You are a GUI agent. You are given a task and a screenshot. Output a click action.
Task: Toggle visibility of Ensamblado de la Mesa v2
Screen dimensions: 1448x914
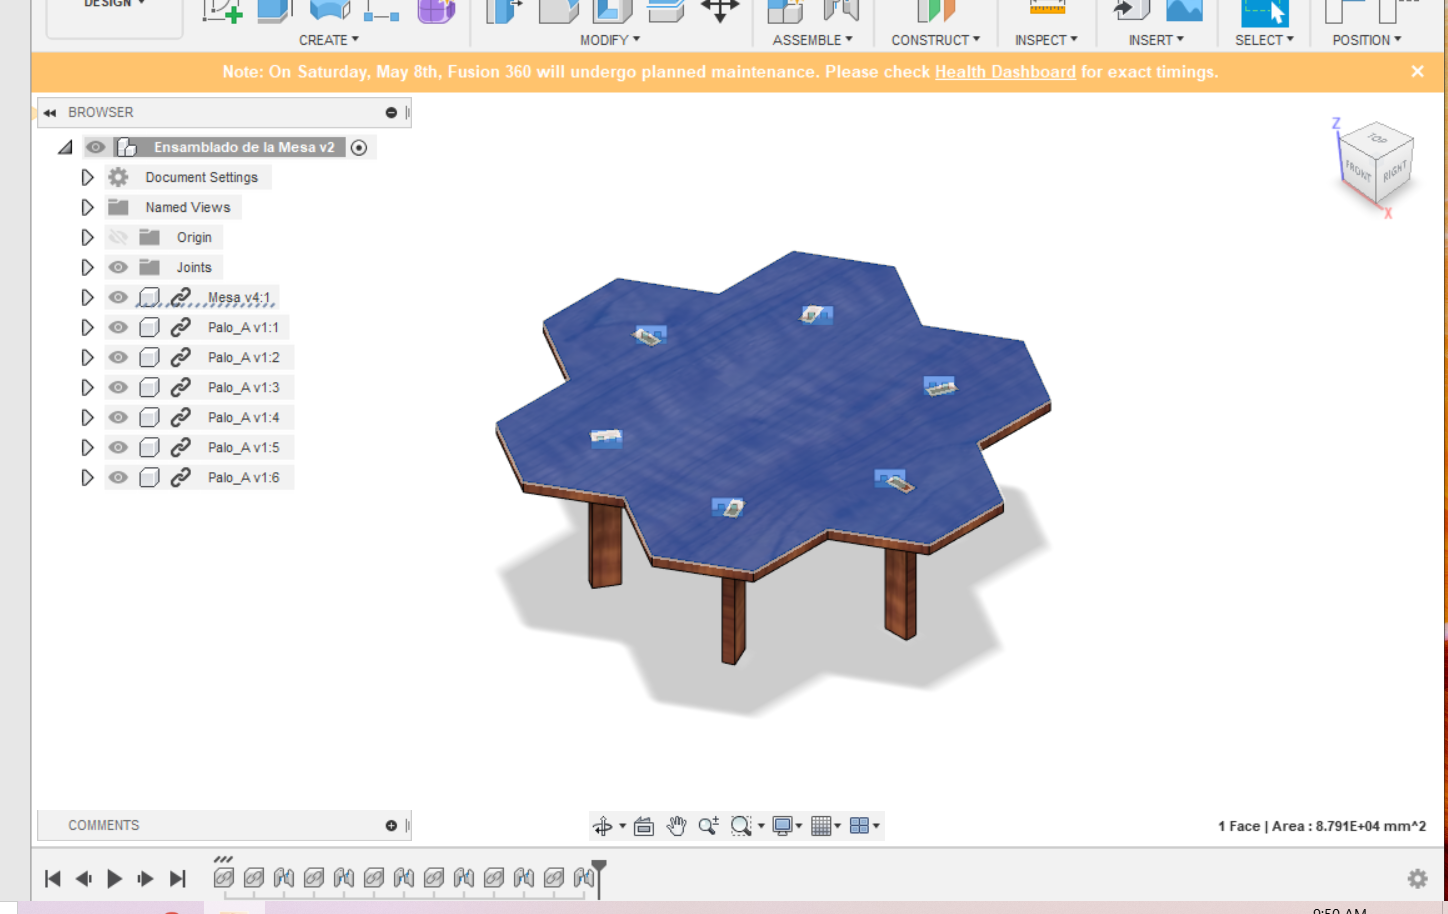click(95, 147)
